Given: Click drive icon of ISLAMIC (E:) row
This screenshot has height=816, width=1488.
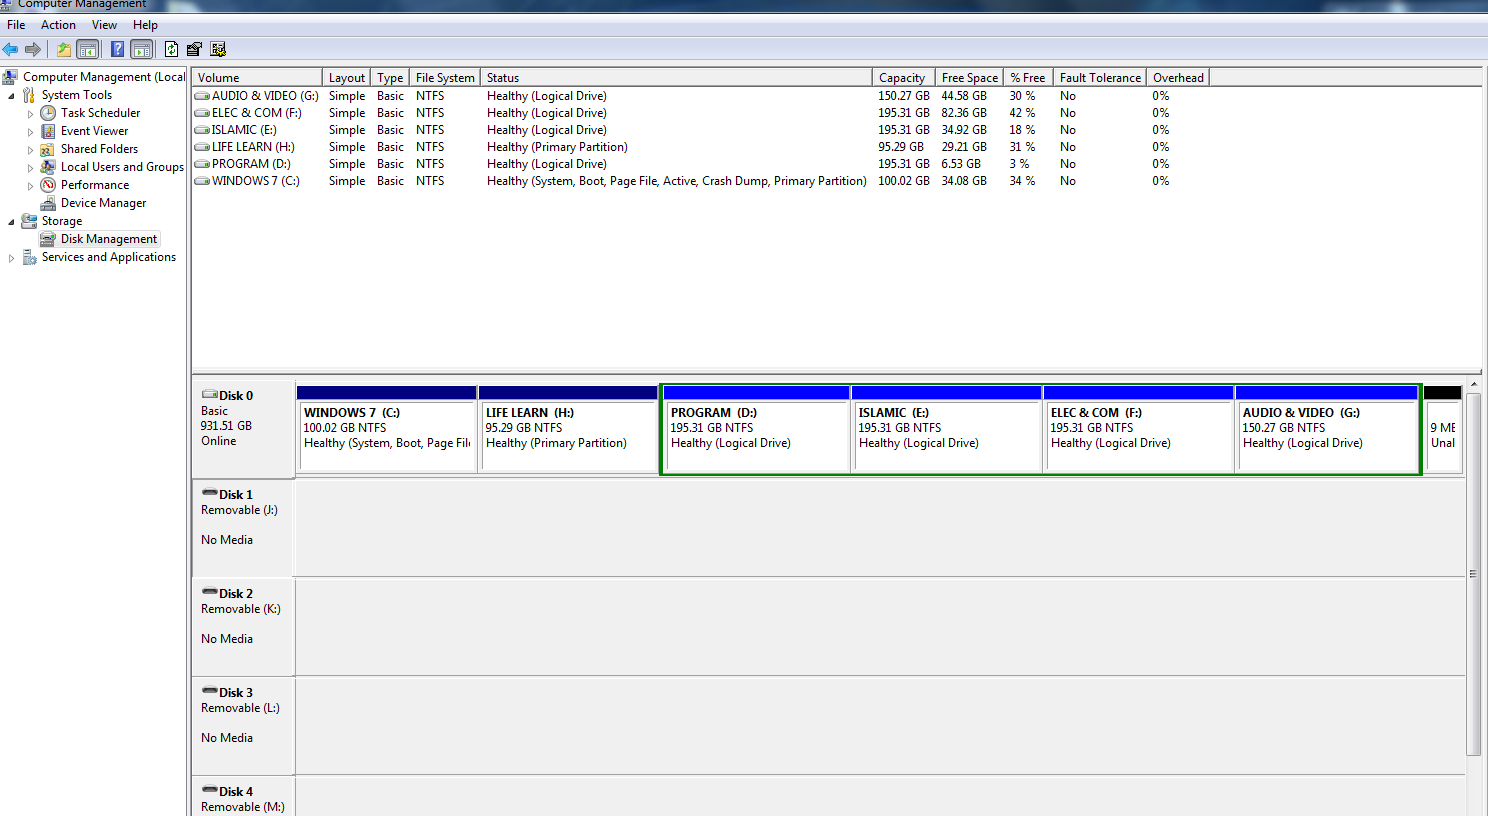Looking at the screenshot, I should pos(202,130).
